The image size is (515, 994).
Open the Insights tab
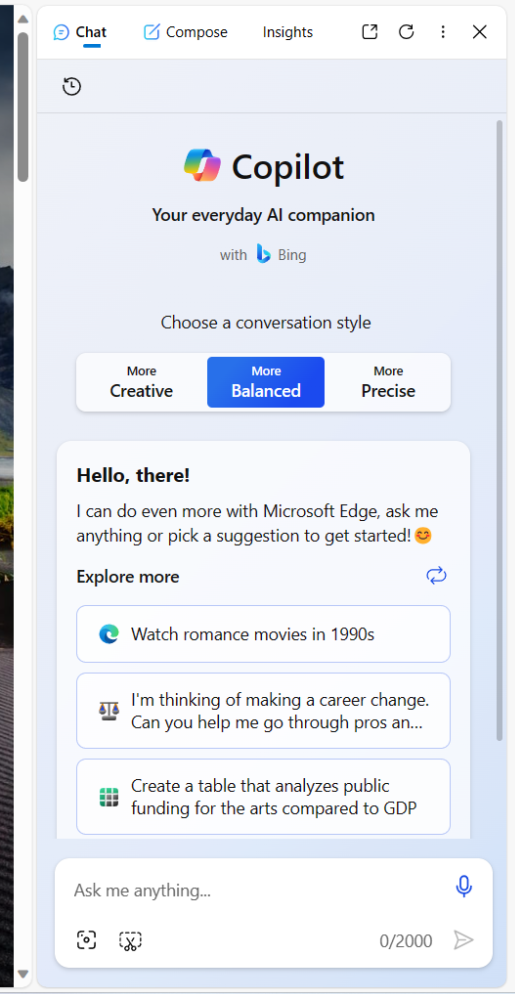288,32
